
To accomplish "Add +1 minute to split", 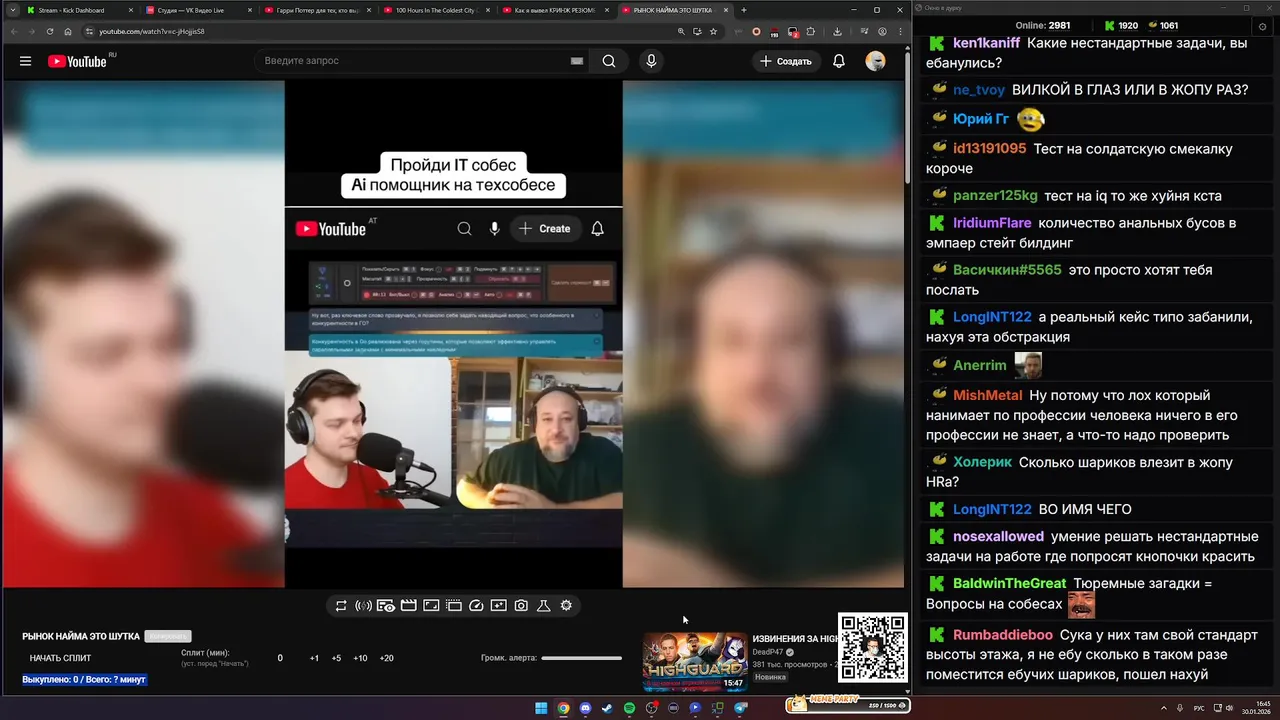I will point(314,658).
